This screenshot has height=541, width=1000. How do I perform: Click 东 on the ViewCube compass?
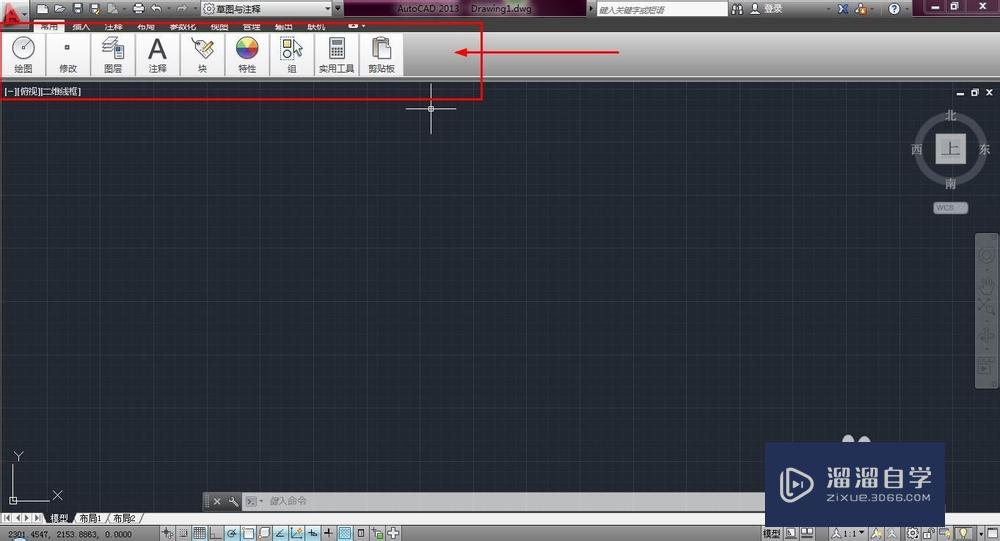[x=985, y=149]
